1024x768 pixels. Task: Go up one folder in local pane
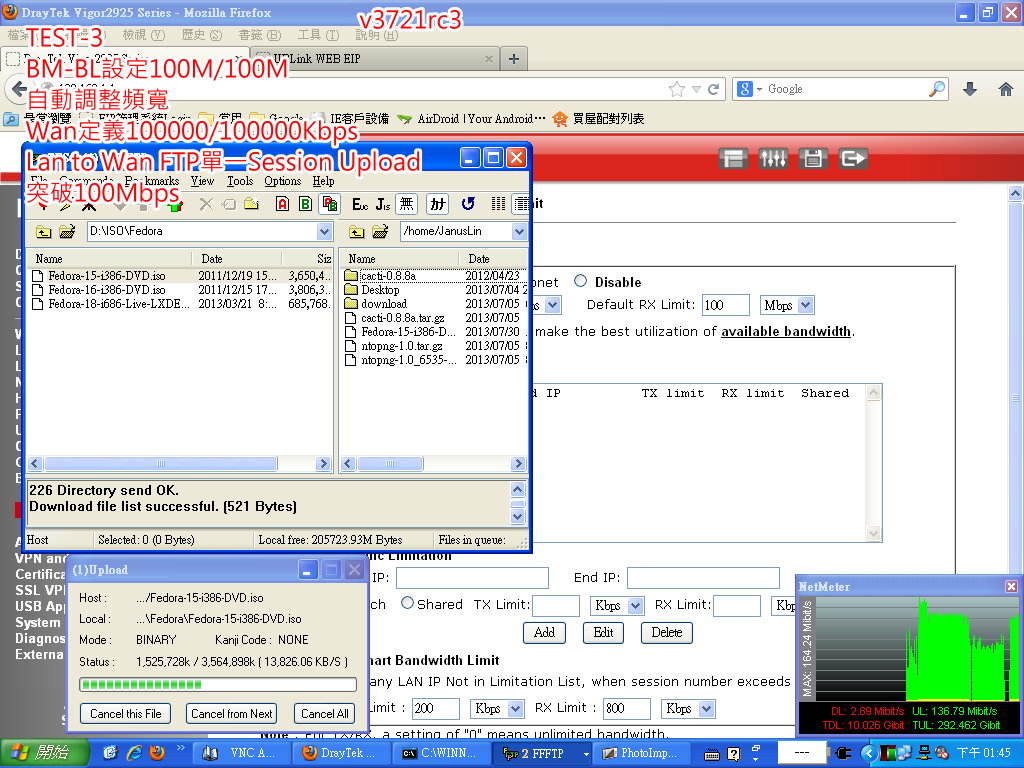(44, 231)
